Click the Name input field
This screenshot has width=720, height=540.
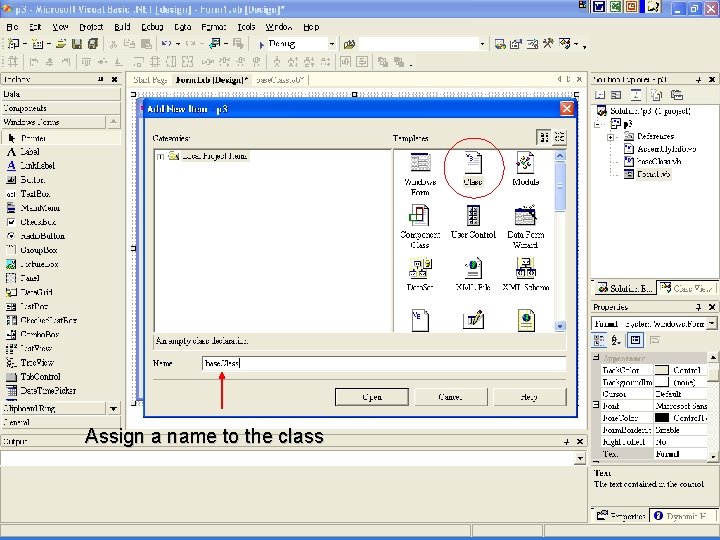pyautogui.click(x=384, y=363)
